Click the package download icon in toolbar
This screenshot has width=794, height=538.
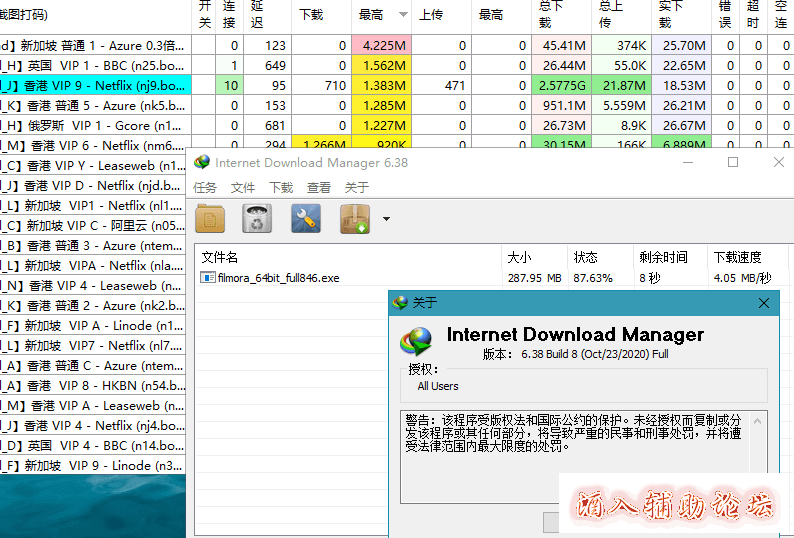click(355, 218)
